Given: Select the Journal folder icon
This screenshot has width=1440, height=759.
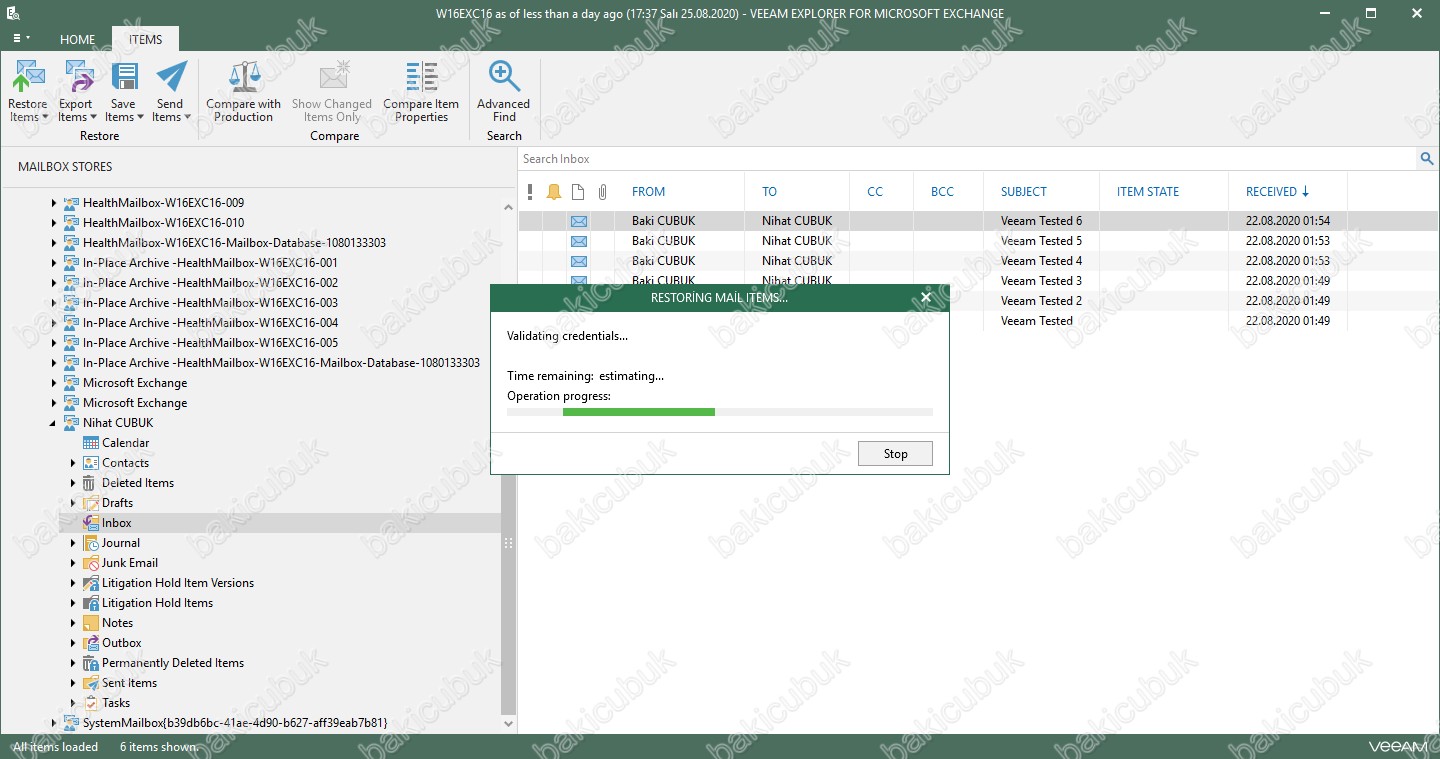Looking at the screenshot, I should click(x=91, y=543).
